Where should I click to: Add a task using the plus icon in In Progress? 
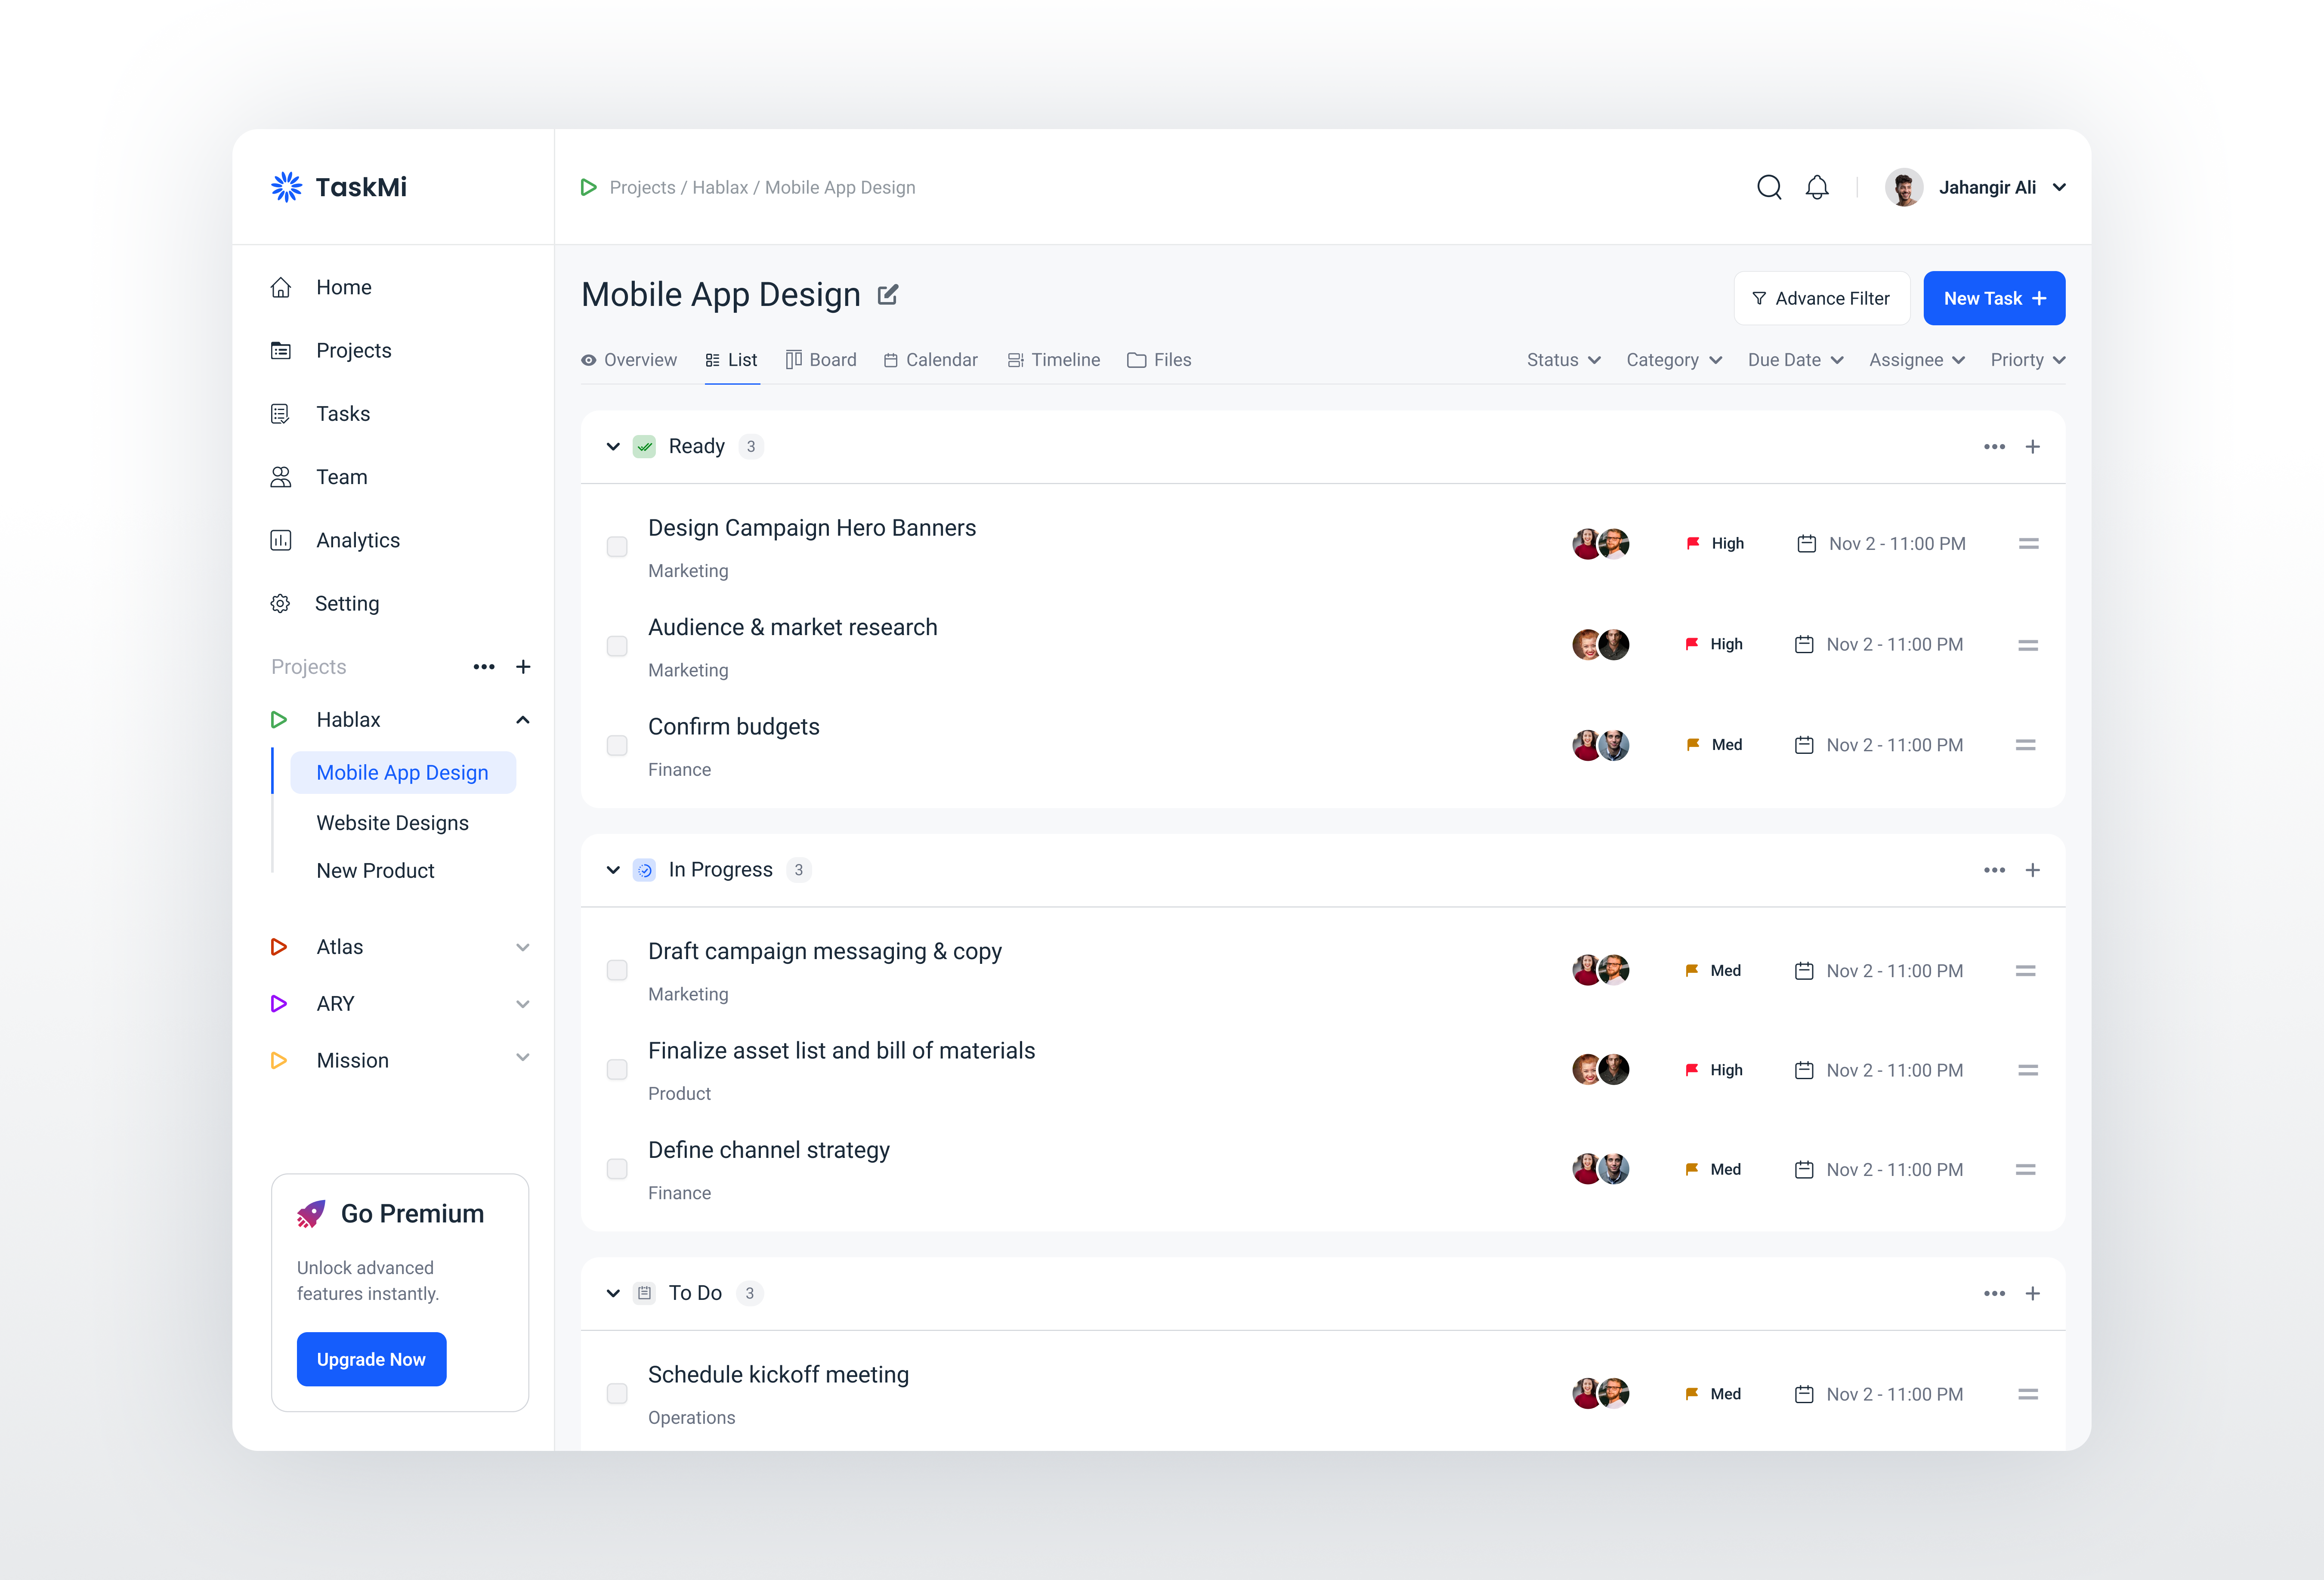coord(2033,870)
